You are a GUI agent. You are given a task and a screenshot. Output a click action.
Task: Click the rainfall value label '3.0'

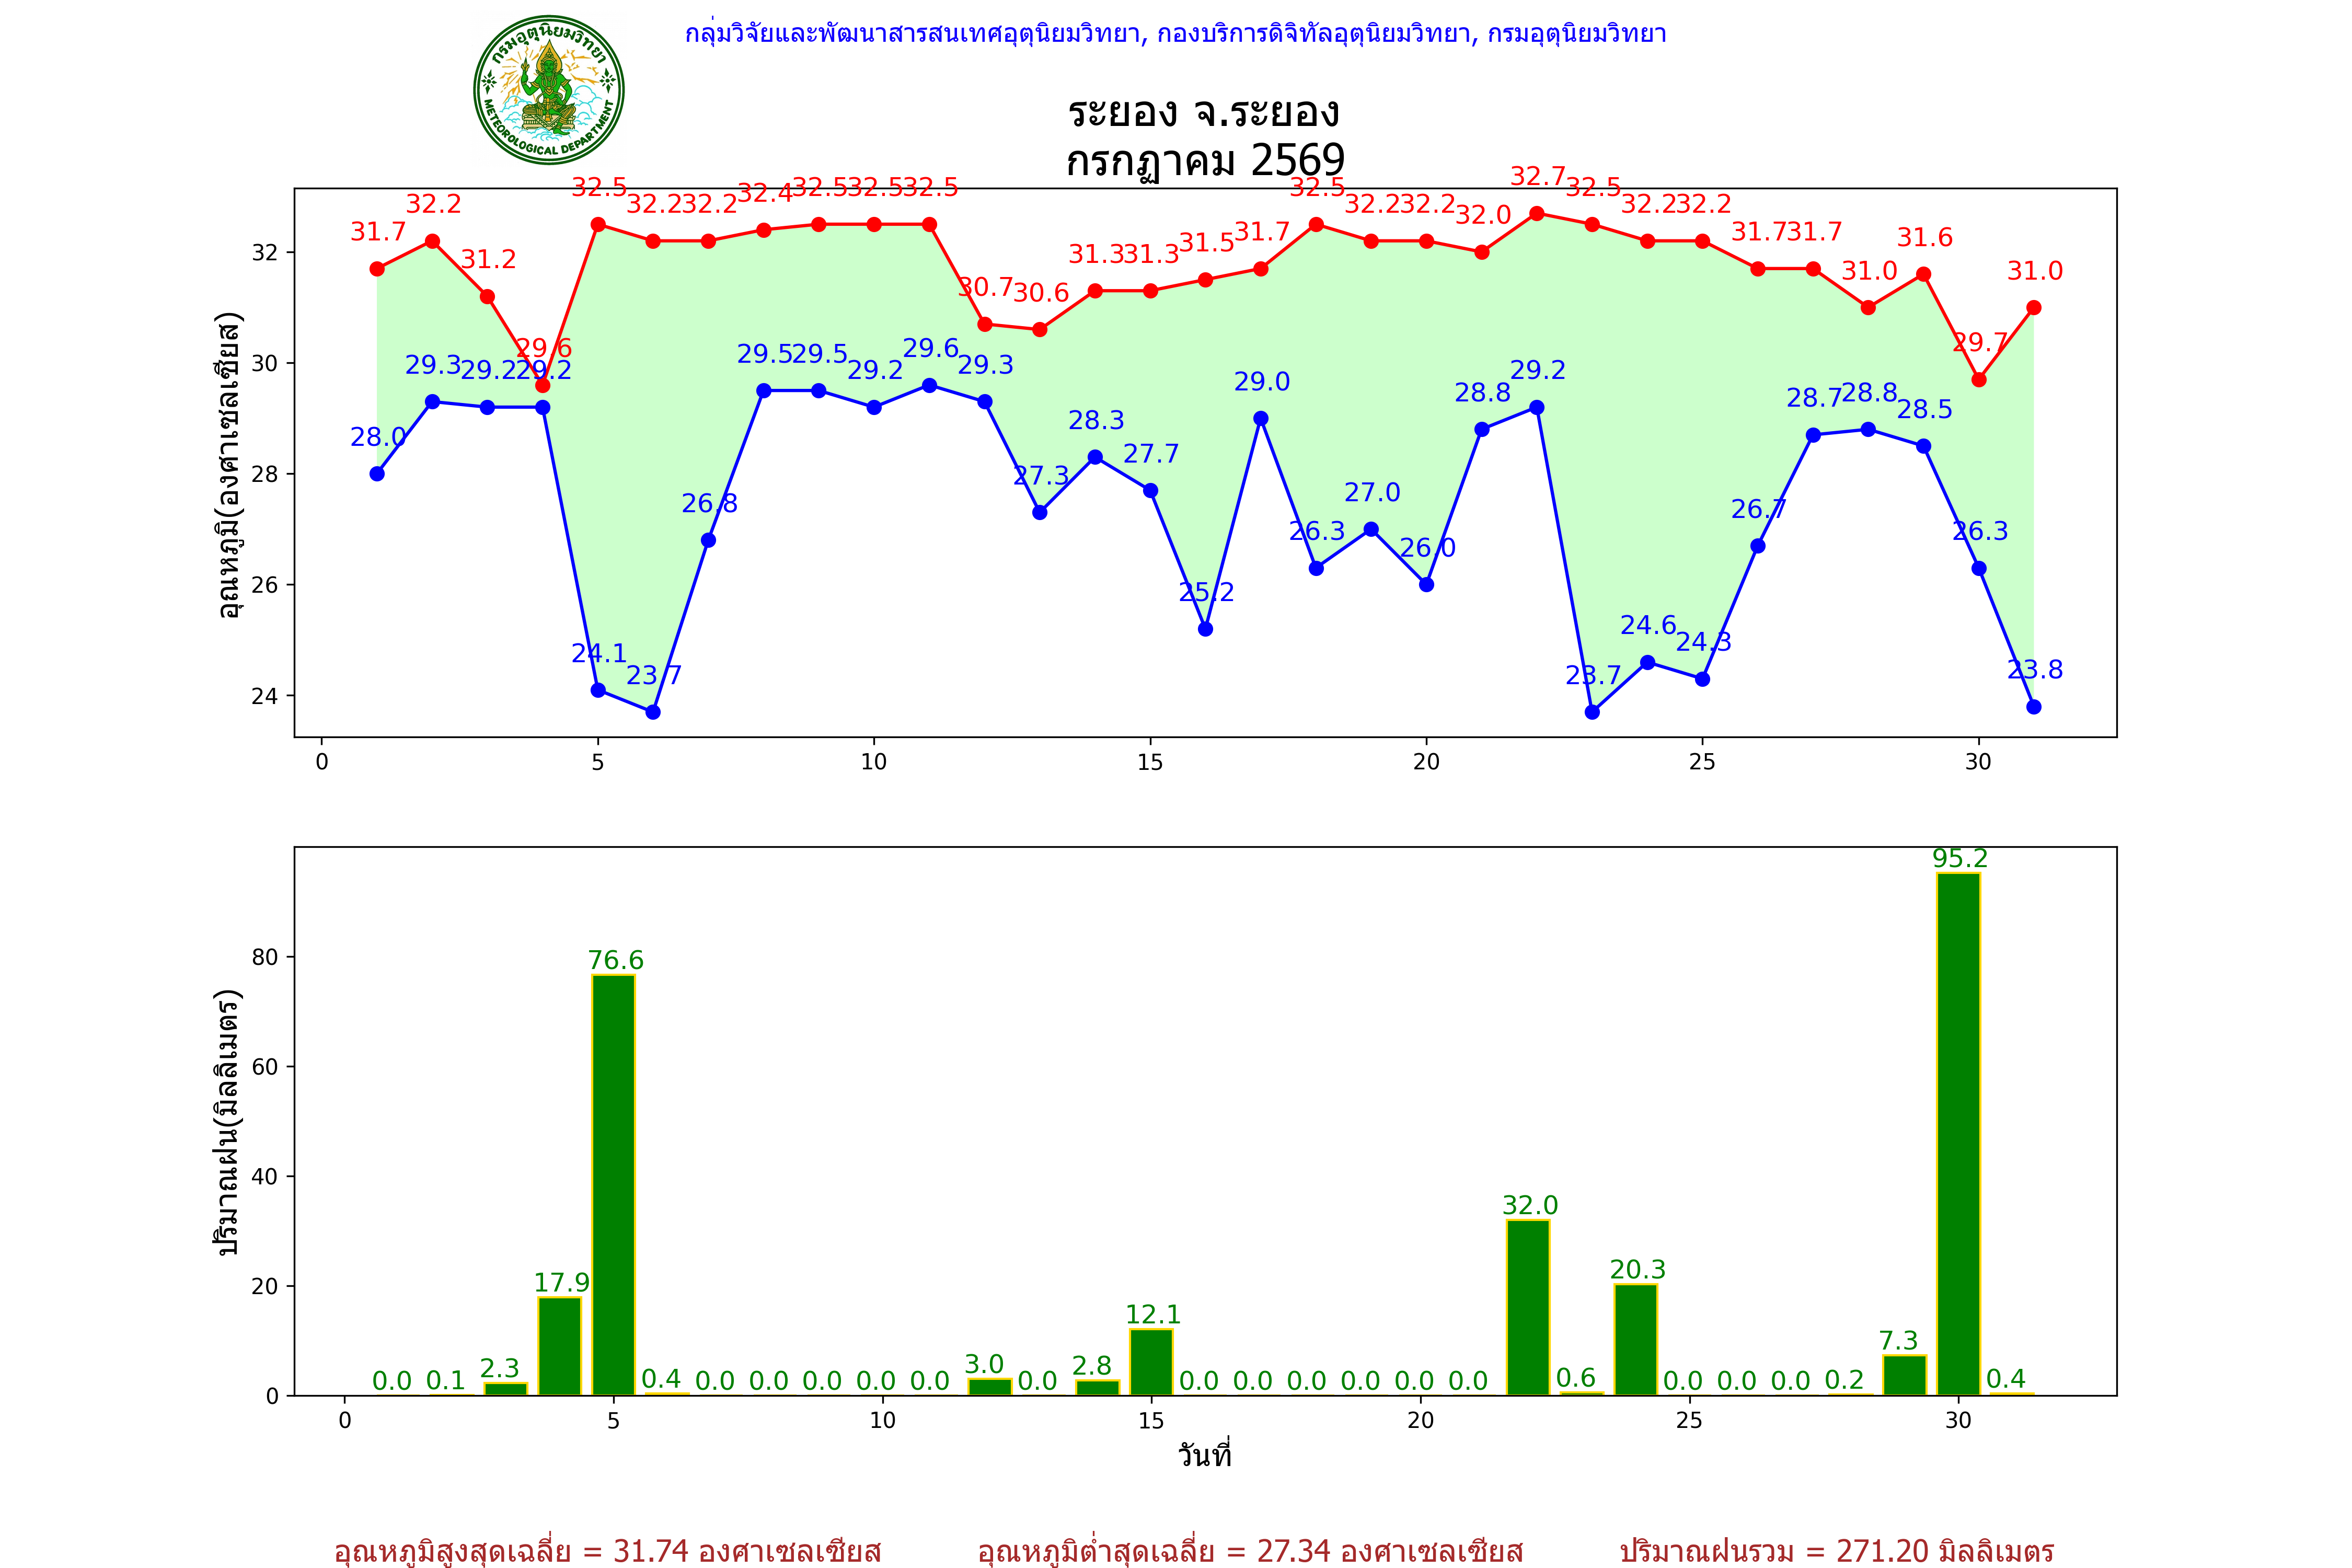tap(984, 1364)
